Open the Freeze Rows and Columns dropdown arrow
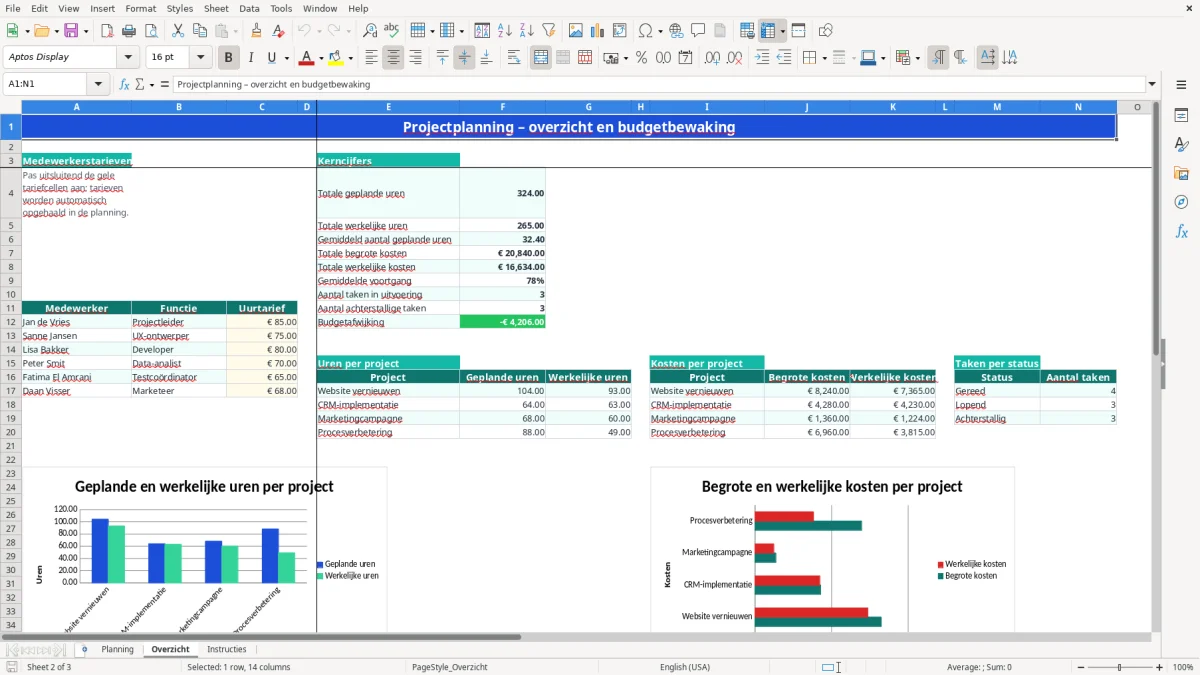1200x675 pixels. point(783,31)
